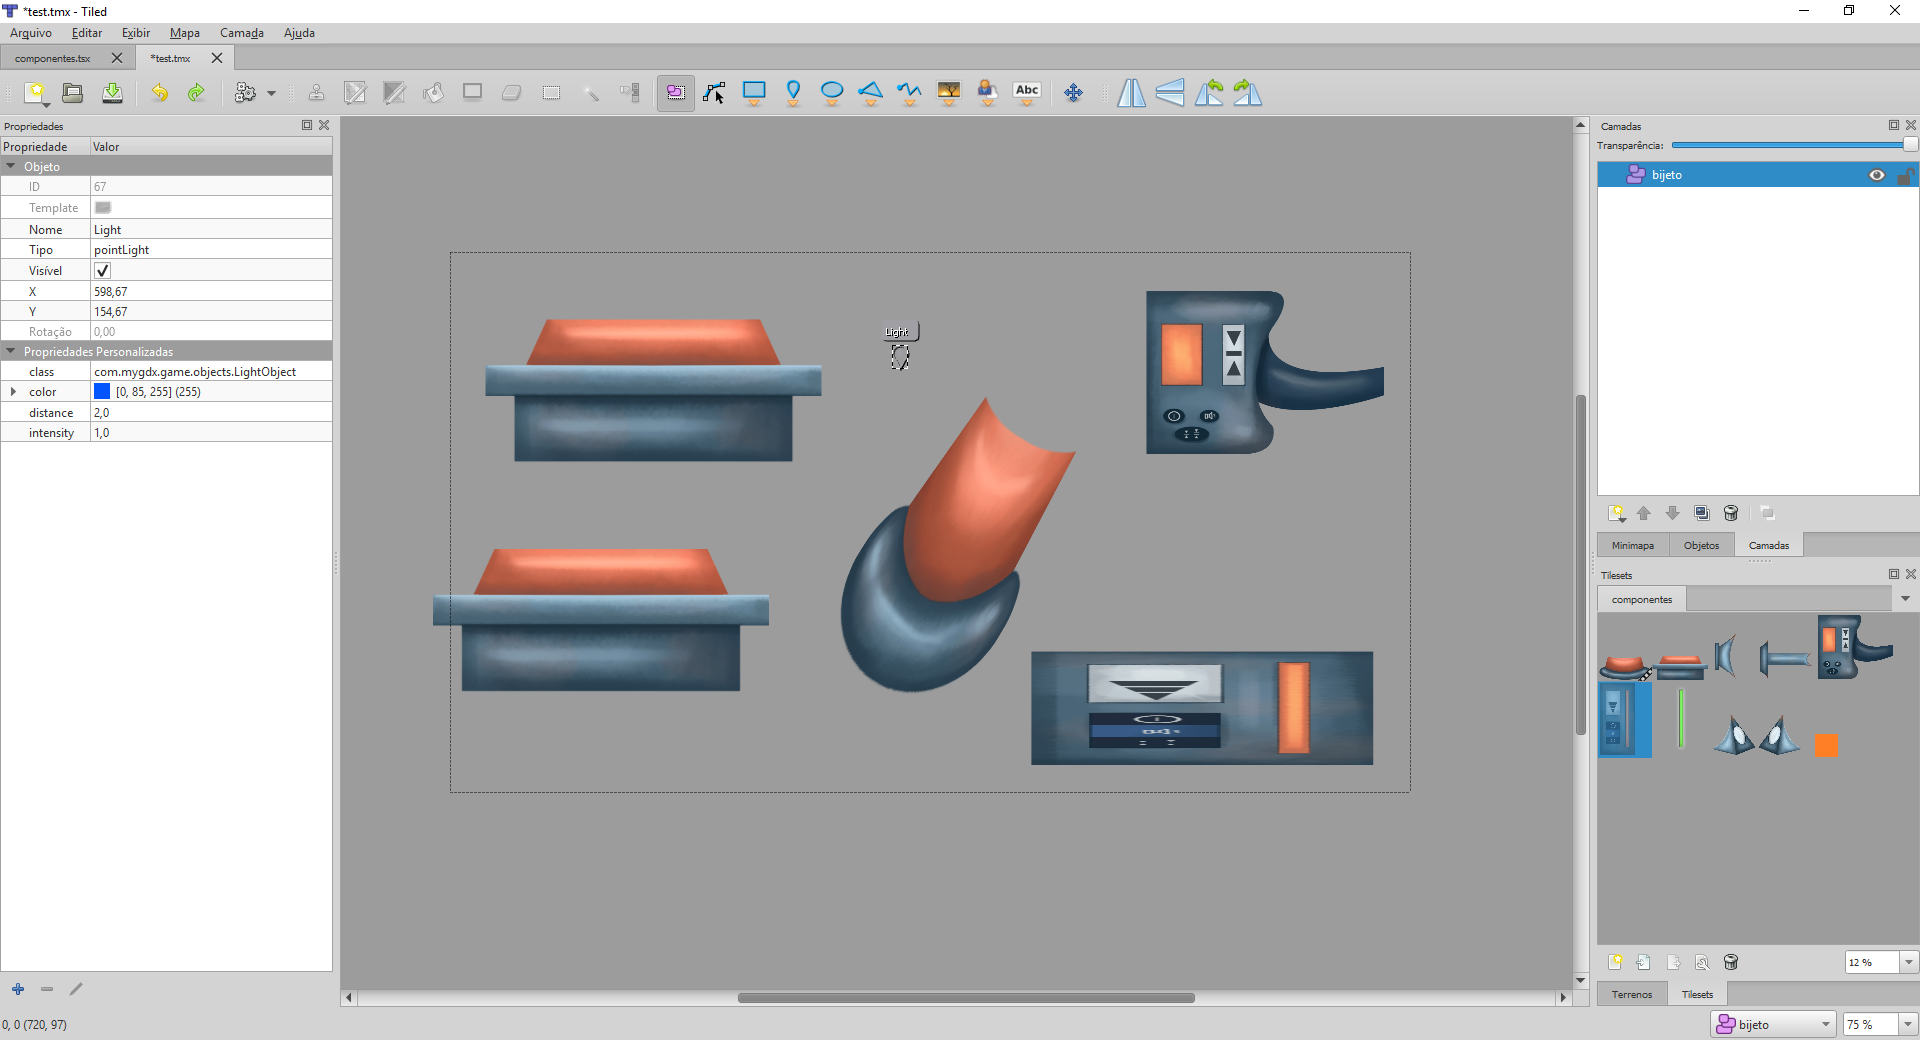Delete layer with trash icon in Camadas
Viewport: 1920px width, 1040px height.
click(x=1731, y=513)
